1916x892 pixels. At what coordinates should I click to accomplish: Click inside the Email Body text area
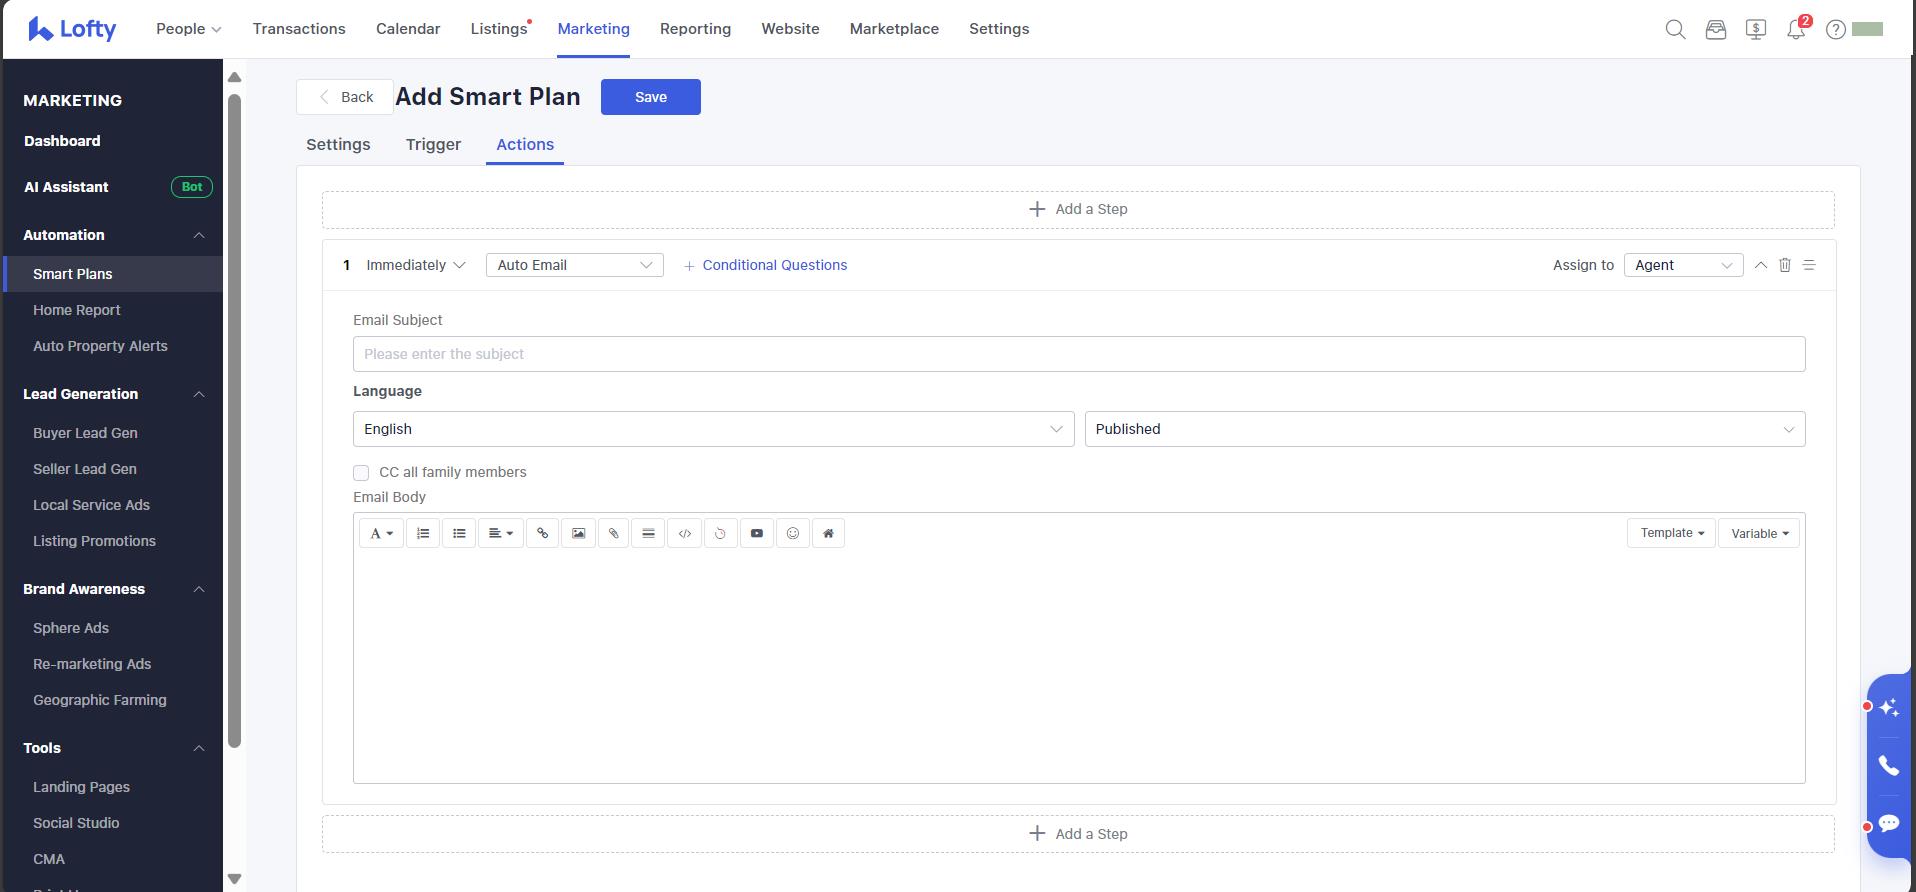(1079, 666)
